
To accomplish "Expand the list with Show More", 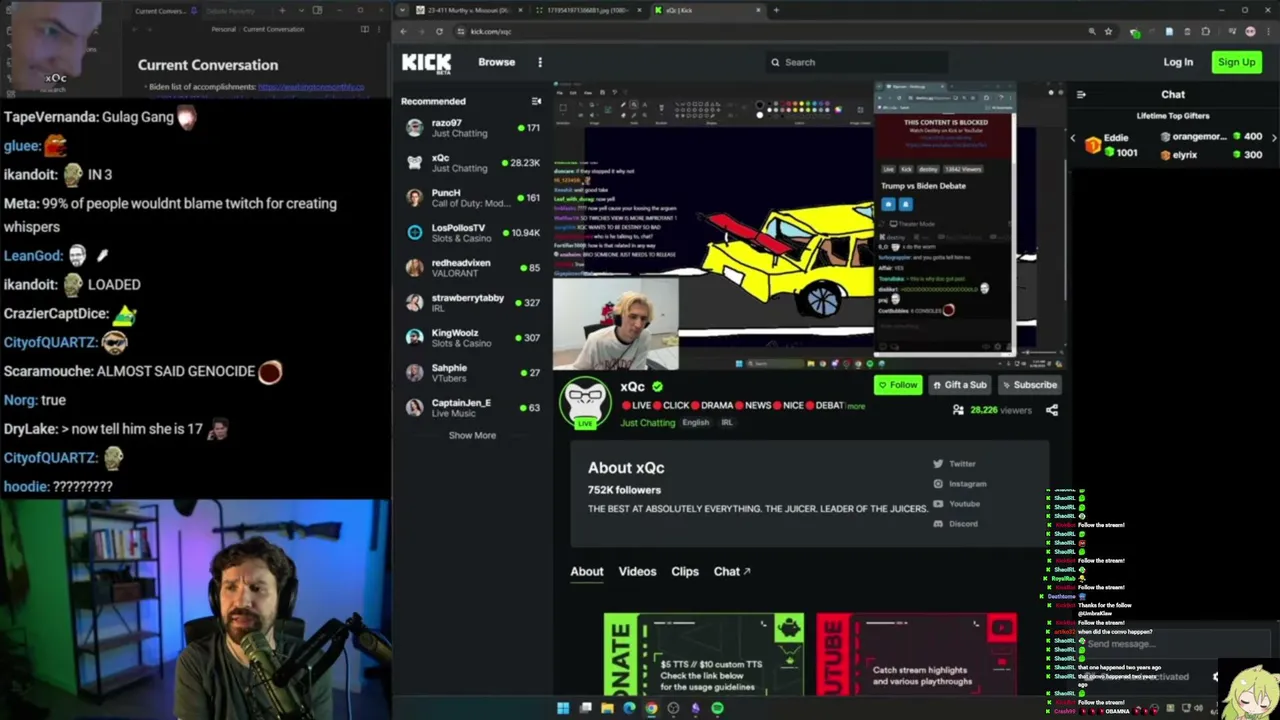I will (472, 436).
